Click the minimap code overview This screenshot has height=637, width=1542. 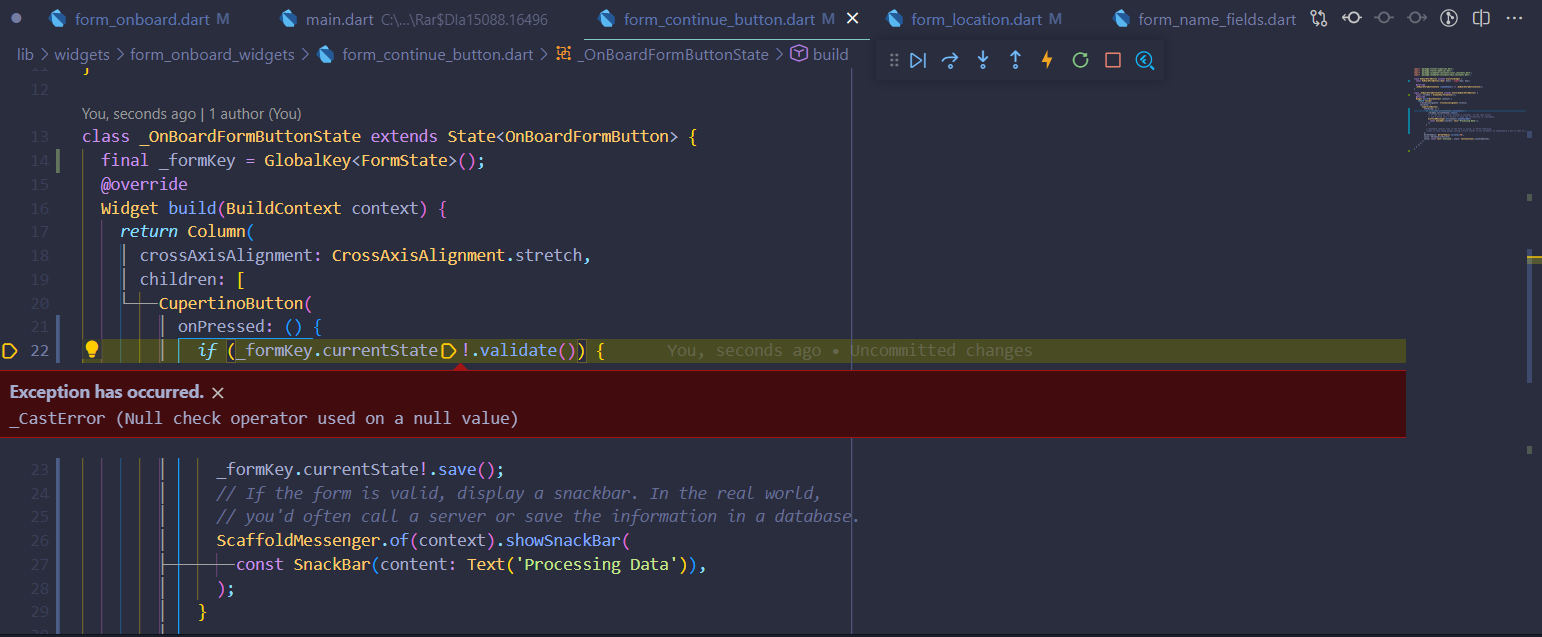(x=1465, y=110)
